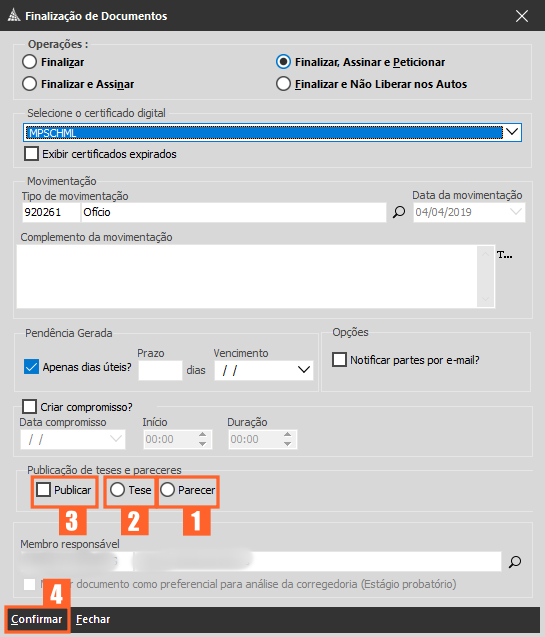
Task: Toggle Exibir certificados expirados checkbox
Action: pos(31,154)
